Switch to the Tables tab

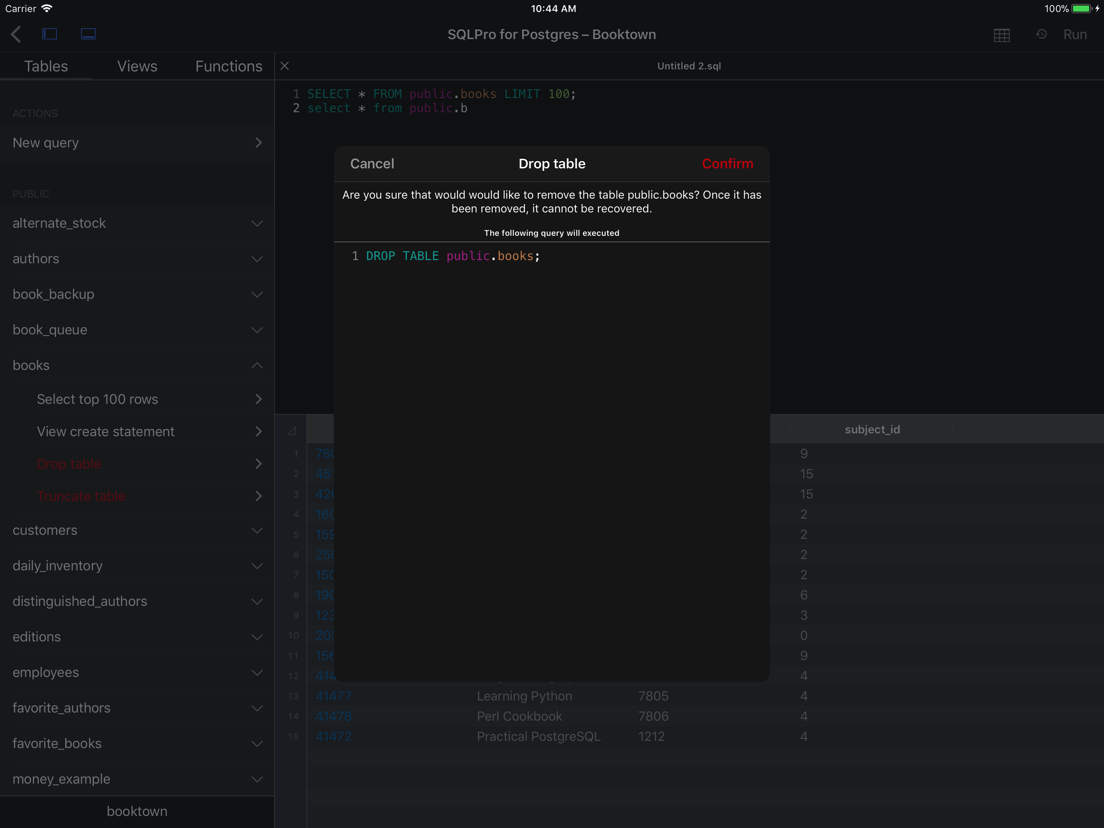tap(46, 66)
